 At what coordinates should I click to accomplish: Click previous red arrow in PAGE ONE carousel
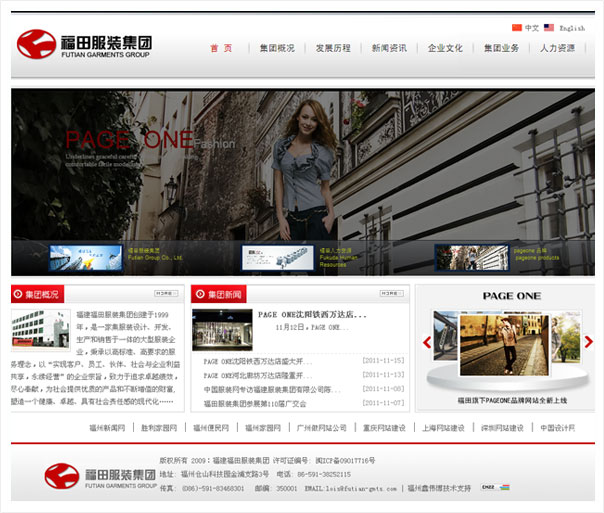tap(427, 342)
